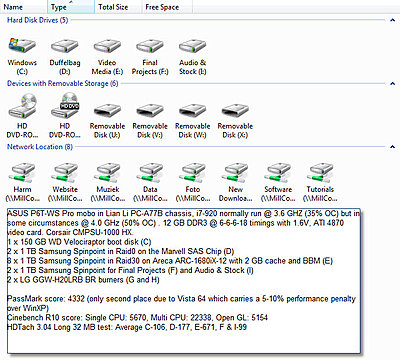Open the Final Projects (F:) drive
This screenshot has width=400, height=360.
150,56
